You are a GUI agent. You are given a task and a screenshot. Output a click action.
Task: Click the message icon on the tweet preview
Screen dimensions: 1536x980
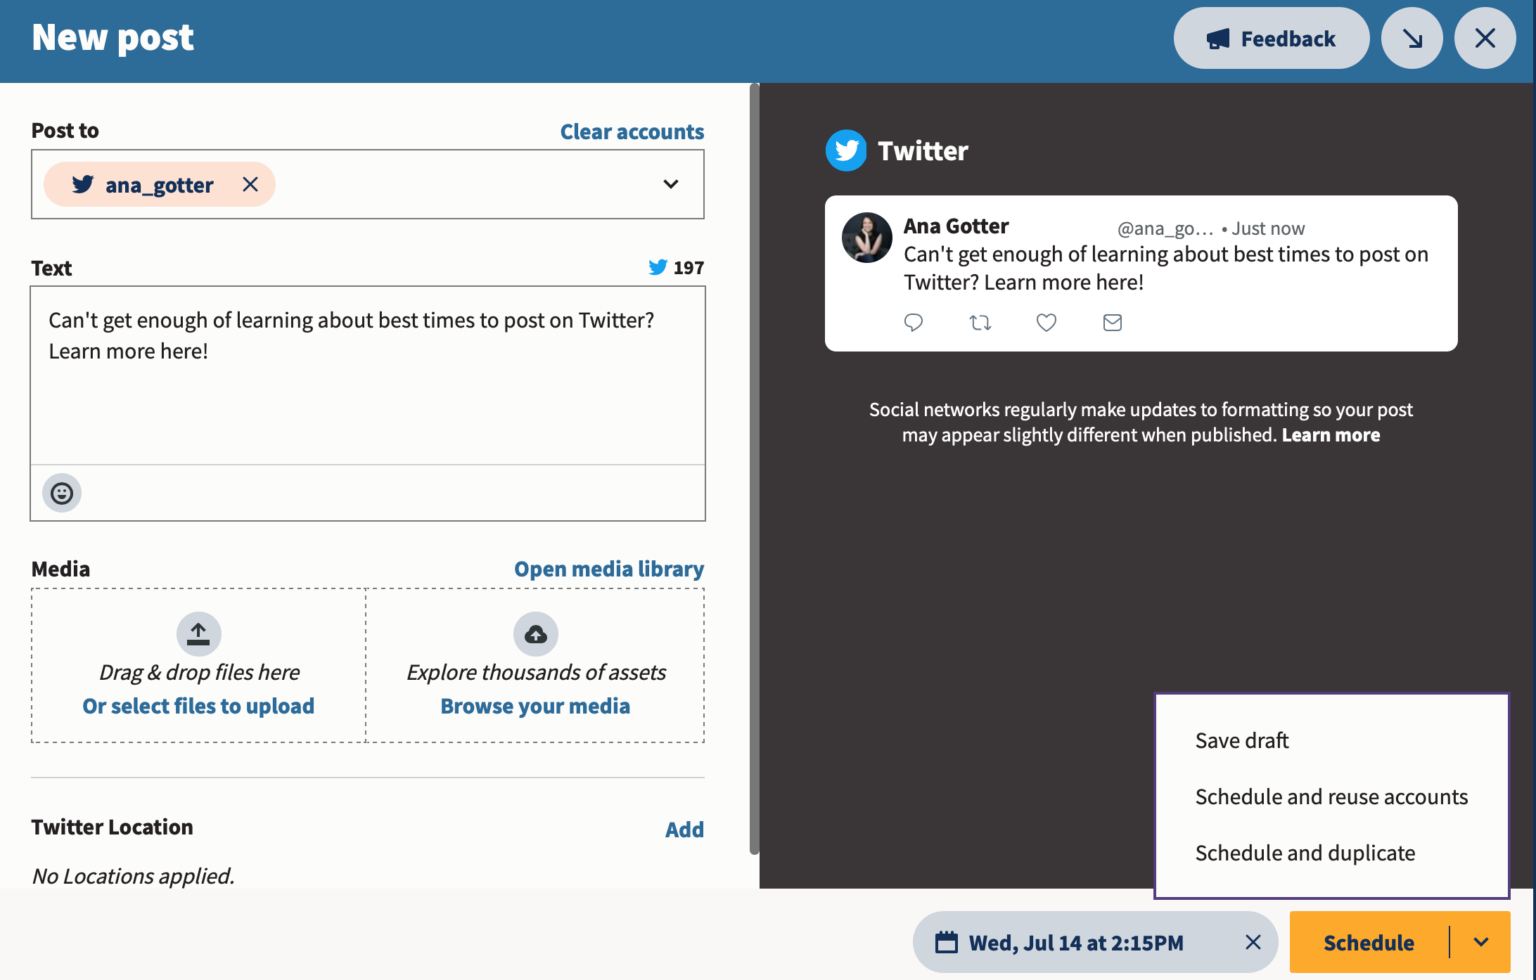click(x=1112, y=322)
